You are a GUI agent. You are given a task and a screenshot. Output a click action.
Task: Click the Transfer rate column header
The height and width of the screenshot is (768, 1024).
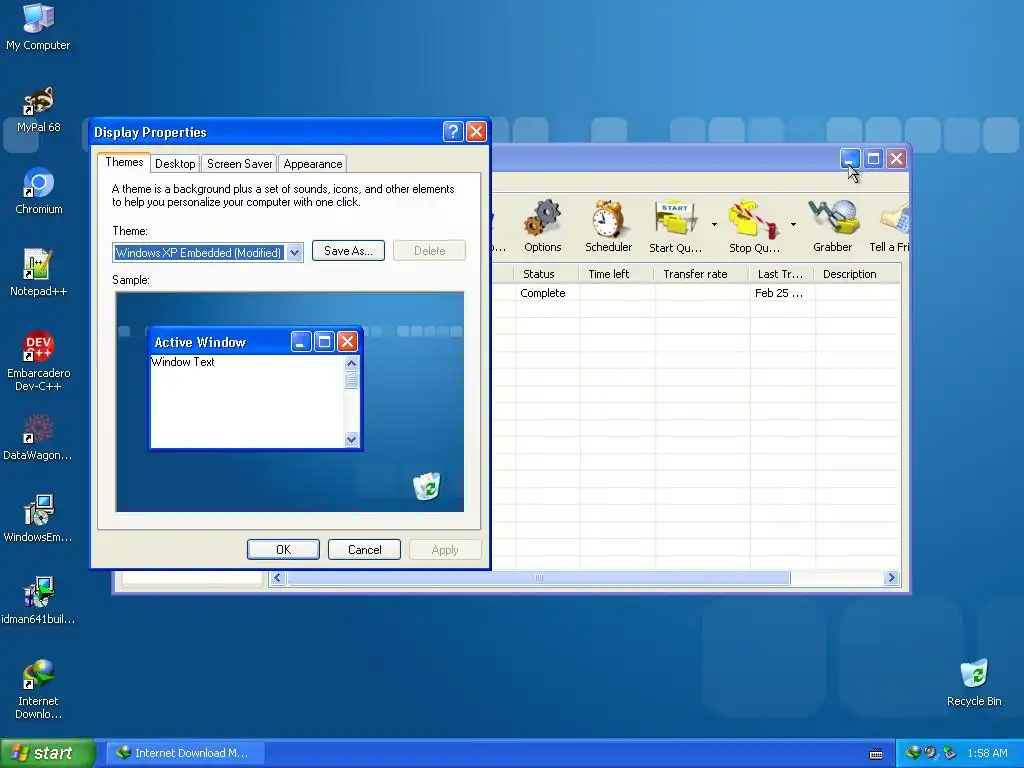(701, 274)
